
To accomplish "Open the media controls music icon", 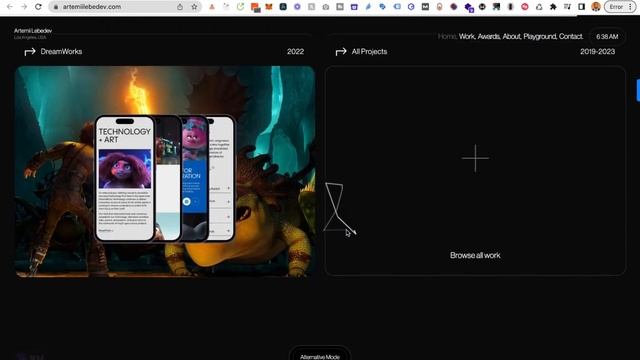I will [x=567, y=7].
